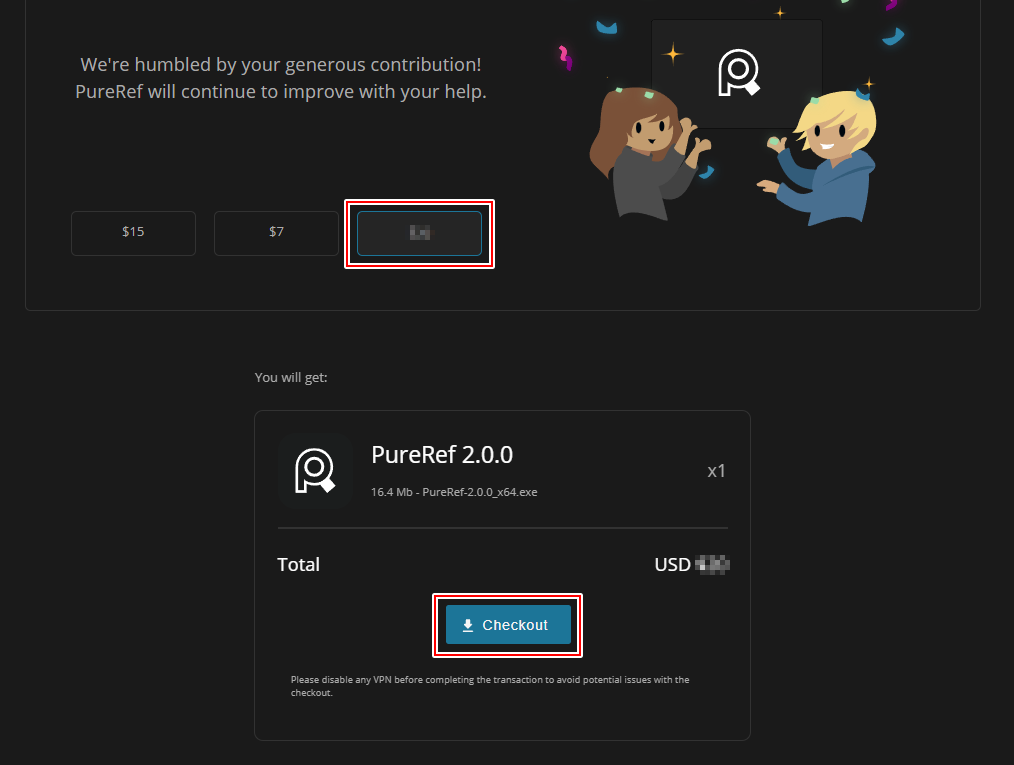This screenshot has width=1014, height=765.
Task: Click the PureRef-2.0.0_x64.exe file name text
Action: pos(479,492)
